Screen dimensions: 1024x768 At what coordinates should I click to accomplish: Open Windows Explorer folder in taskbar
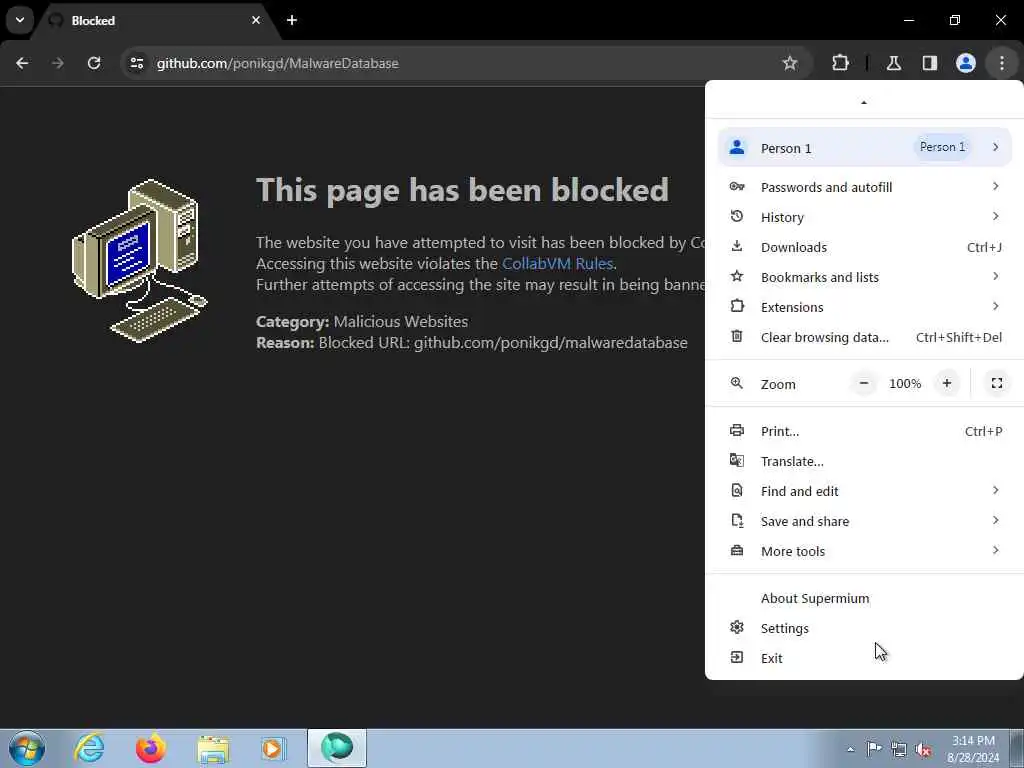[x=213, y=749]
